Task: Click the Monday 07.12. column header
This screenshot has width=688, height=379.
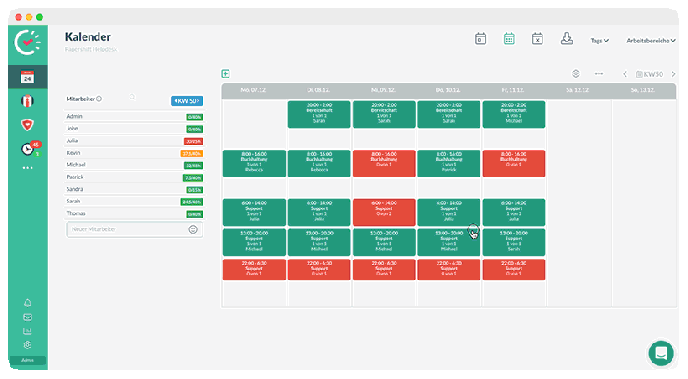Action: click(x=254, y=90)
